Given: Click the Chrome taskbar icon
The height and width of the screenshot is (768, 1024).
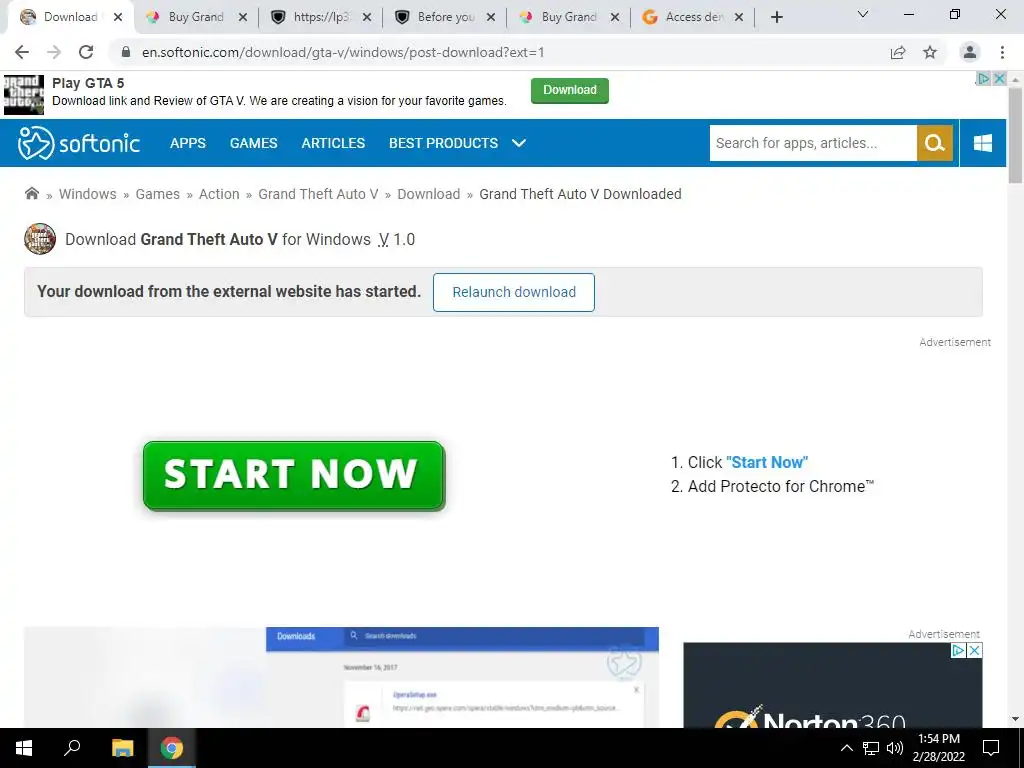Looking at the screenshot, I should 172,748.
